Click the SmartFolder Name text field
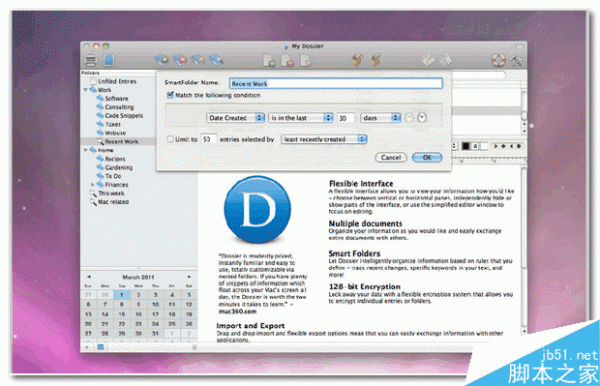This screenshot has height=386, width=600. [x=336, y=83]
